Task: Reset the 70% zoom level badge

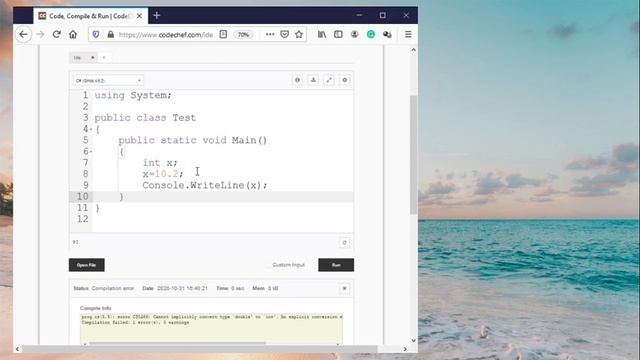Action: [x=243, y=35]
